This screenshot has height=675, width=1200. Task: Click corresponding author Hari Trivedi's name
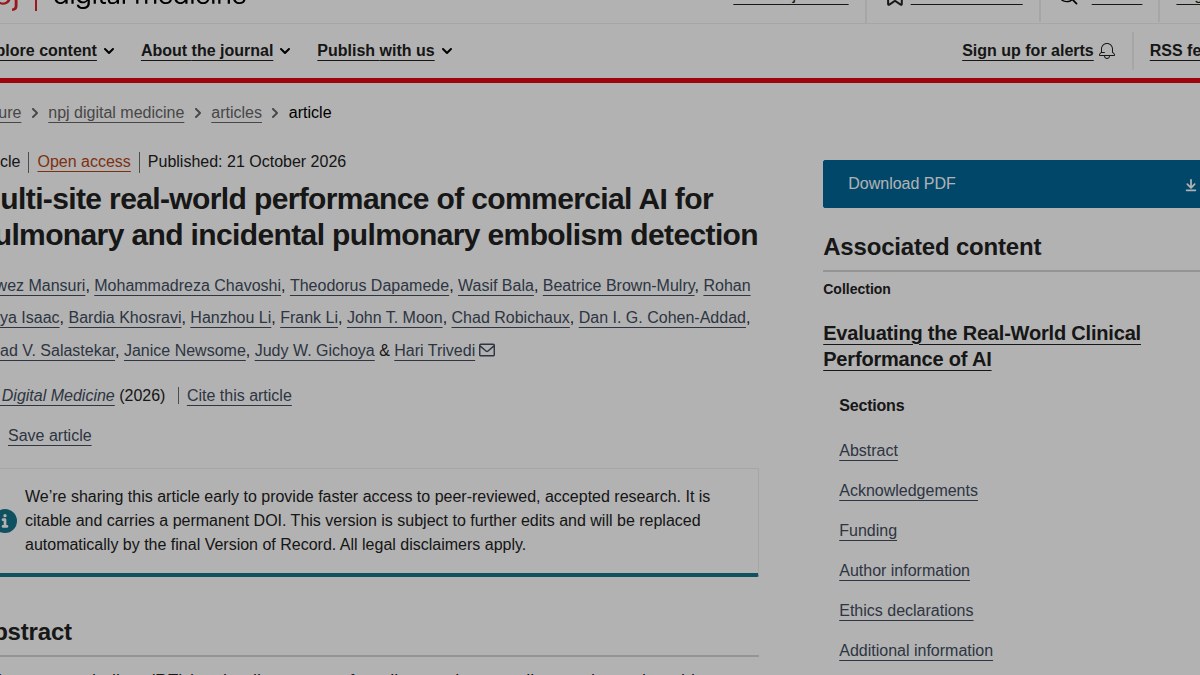tap(435, 350)
